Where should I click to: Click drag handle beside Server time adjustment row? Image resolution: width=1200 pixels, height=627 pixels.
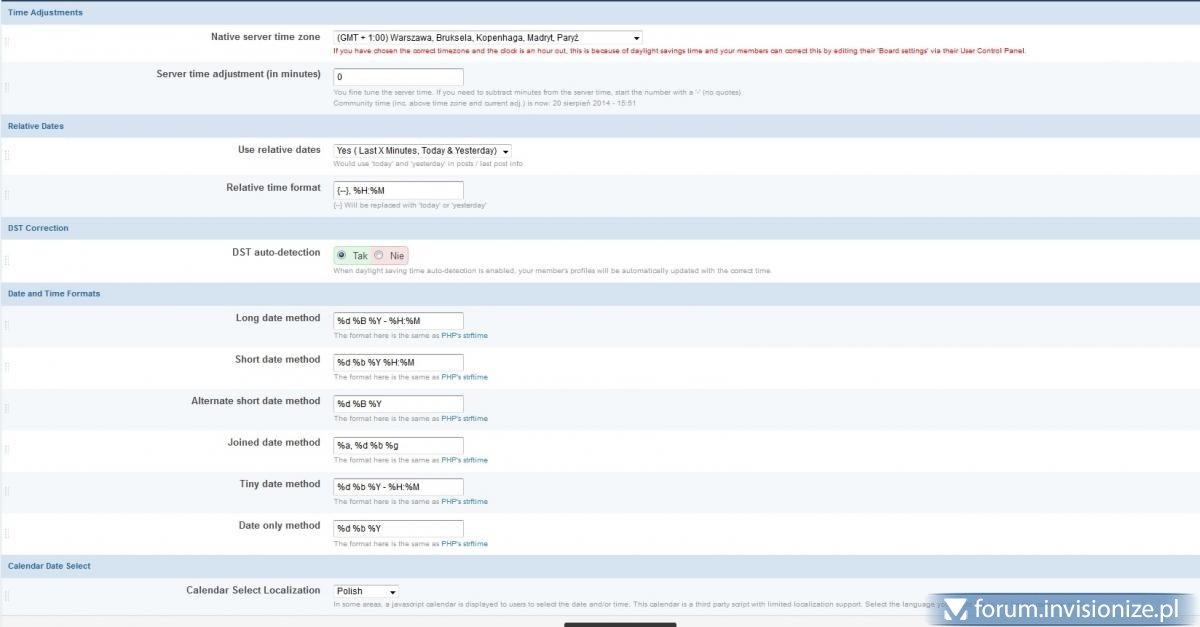coord(6,87)
